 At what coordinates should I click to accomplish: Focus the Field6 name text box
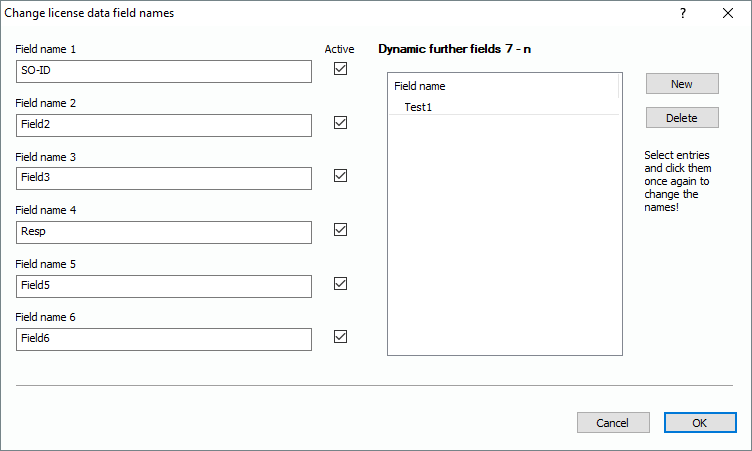[164, 340]
